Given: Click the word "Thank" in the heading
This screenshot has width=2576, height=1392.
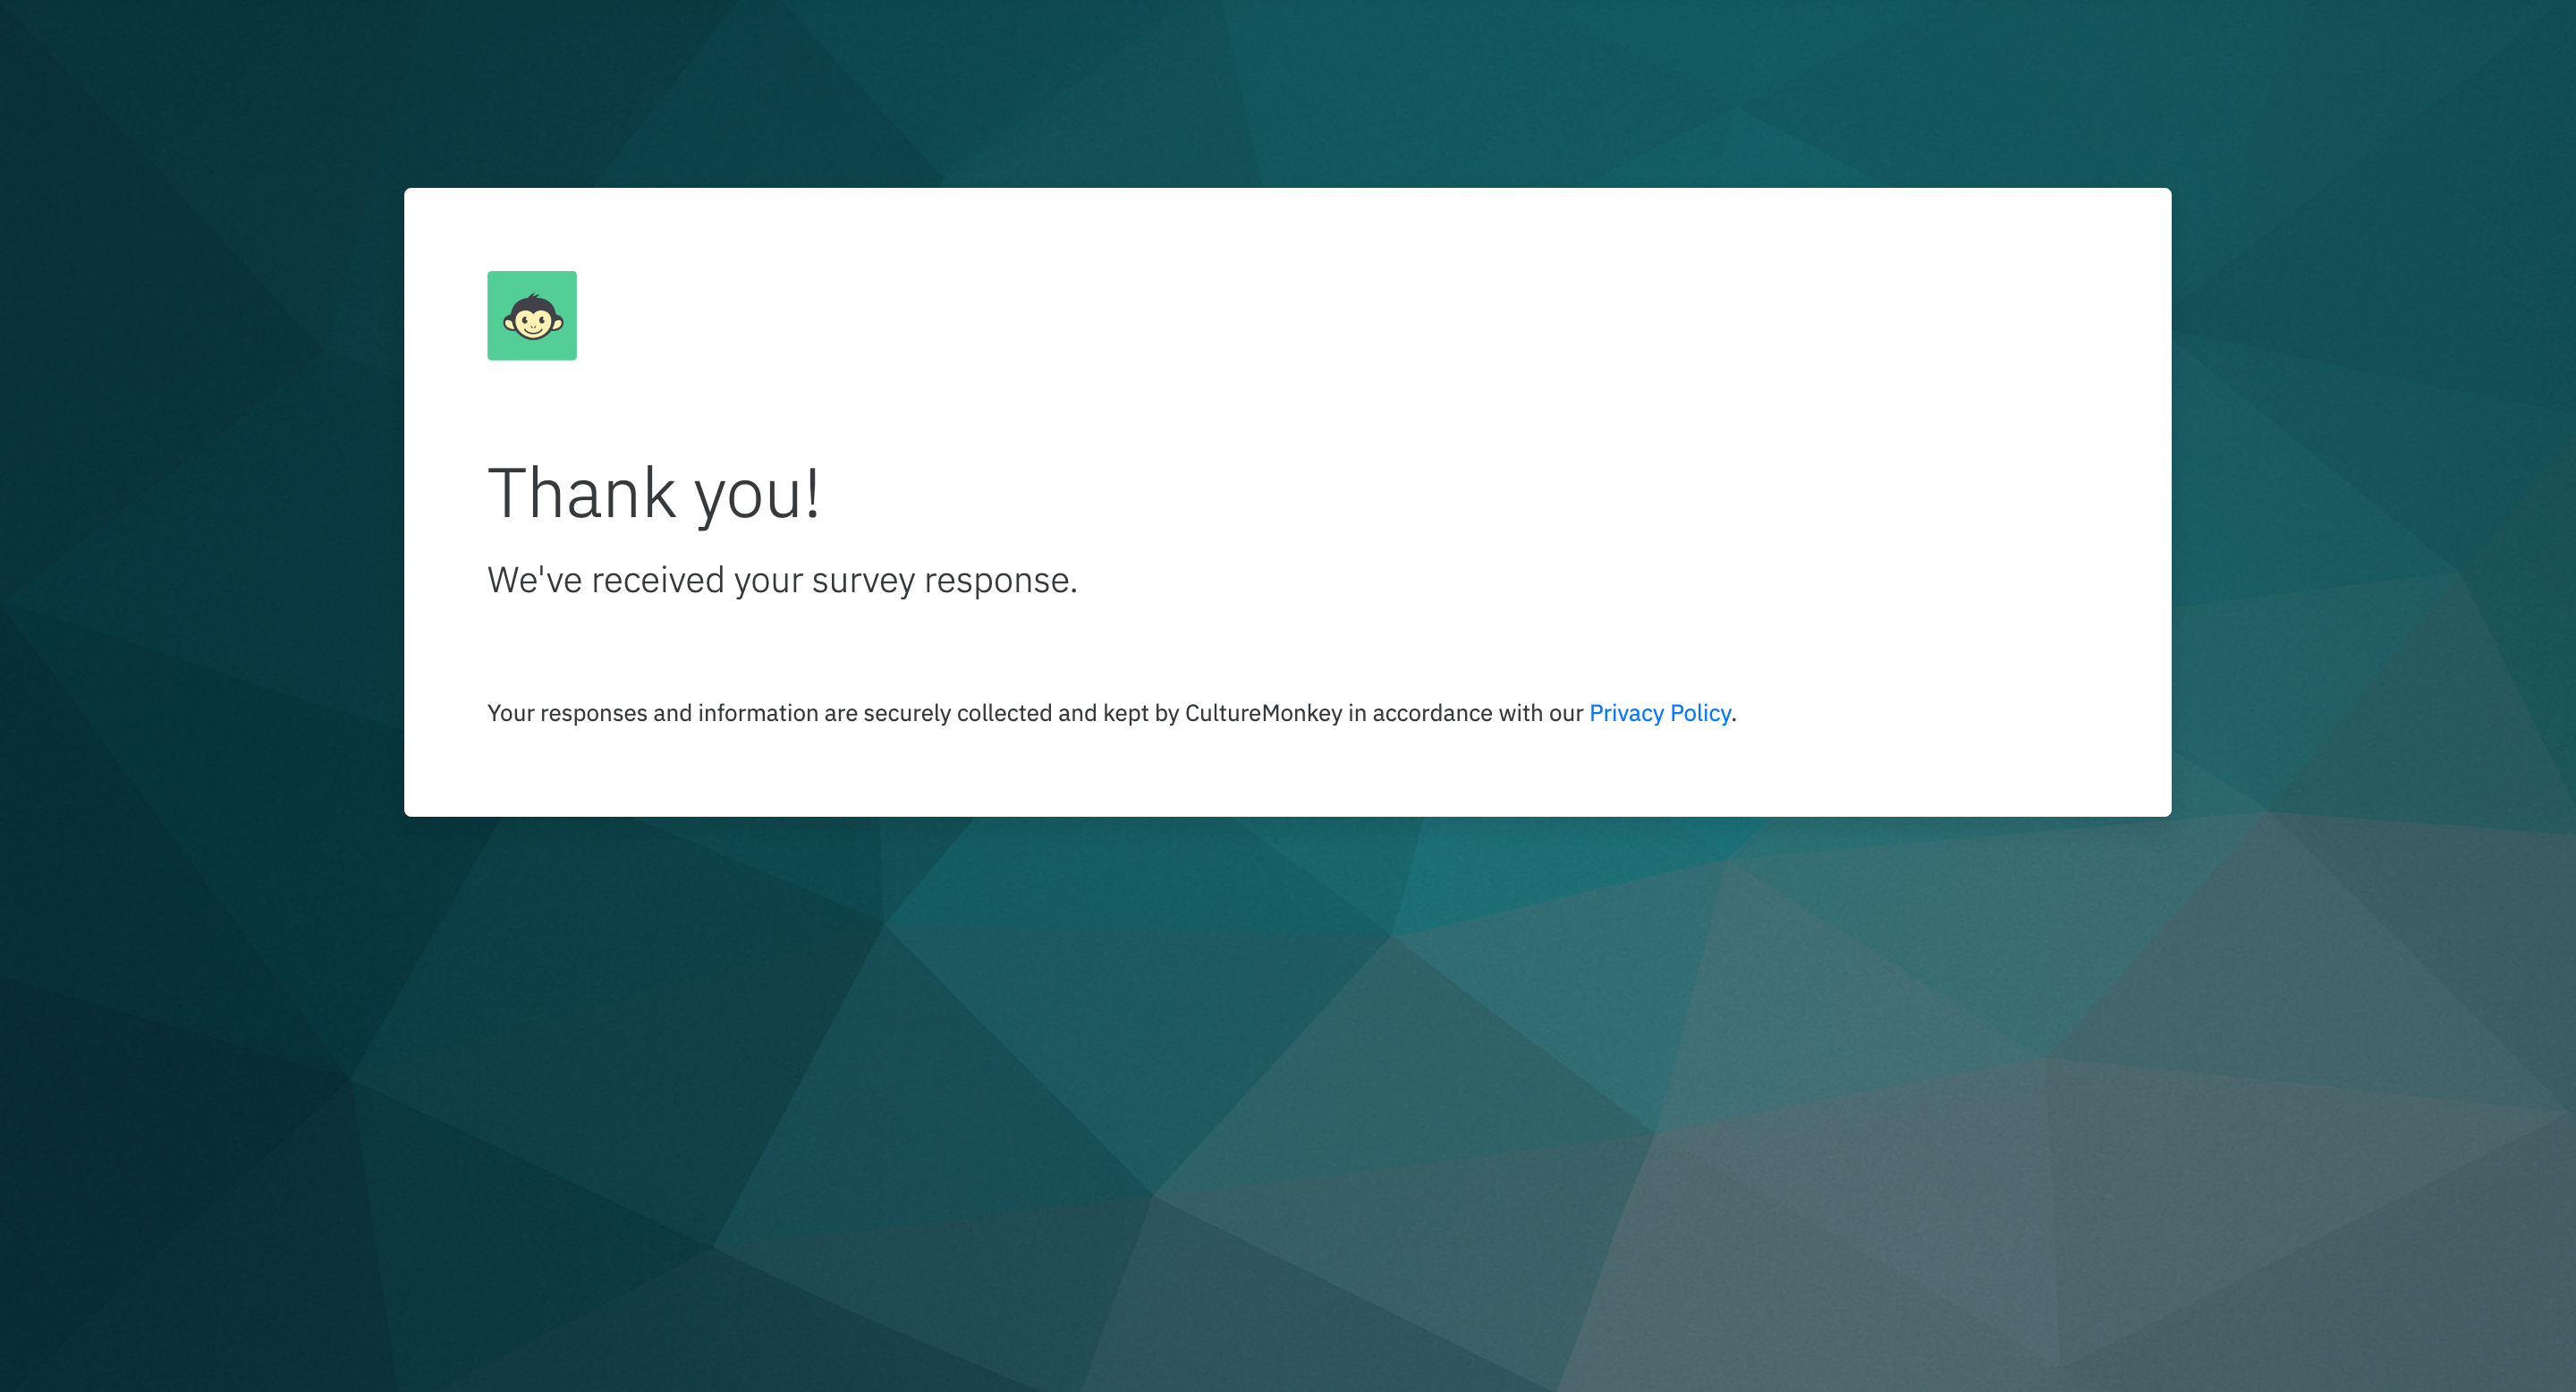Looking at the screenshot, I should pyautogui.click(x=582, y=494).
